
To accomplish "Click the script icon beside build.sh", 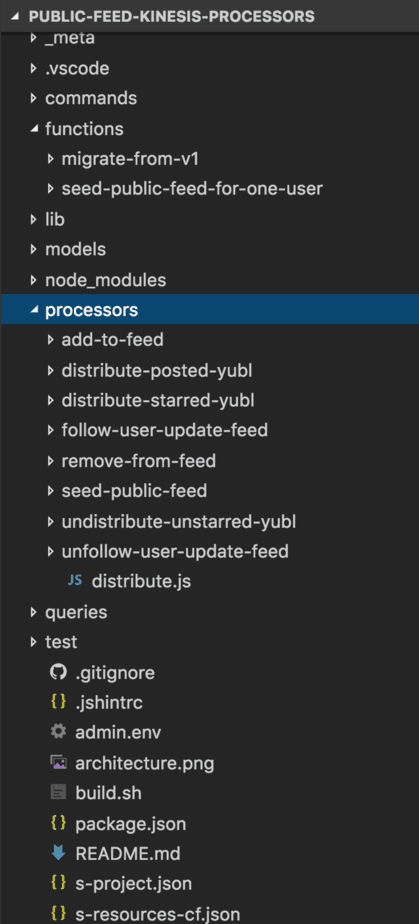I will point(58,793).
